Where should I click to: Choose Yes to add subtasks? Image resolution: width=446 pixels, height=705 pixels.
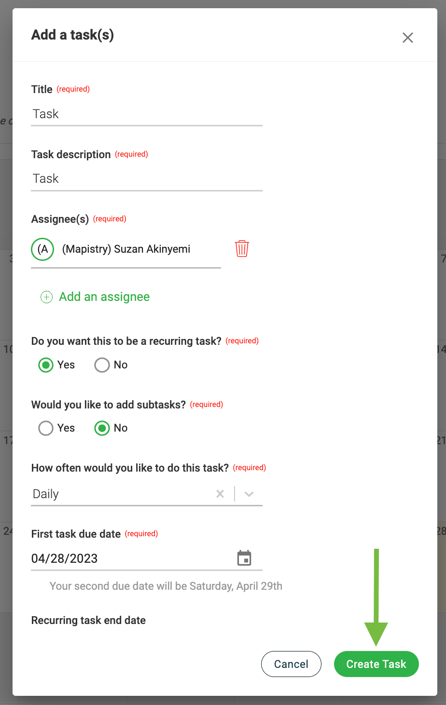pos(45,428)
